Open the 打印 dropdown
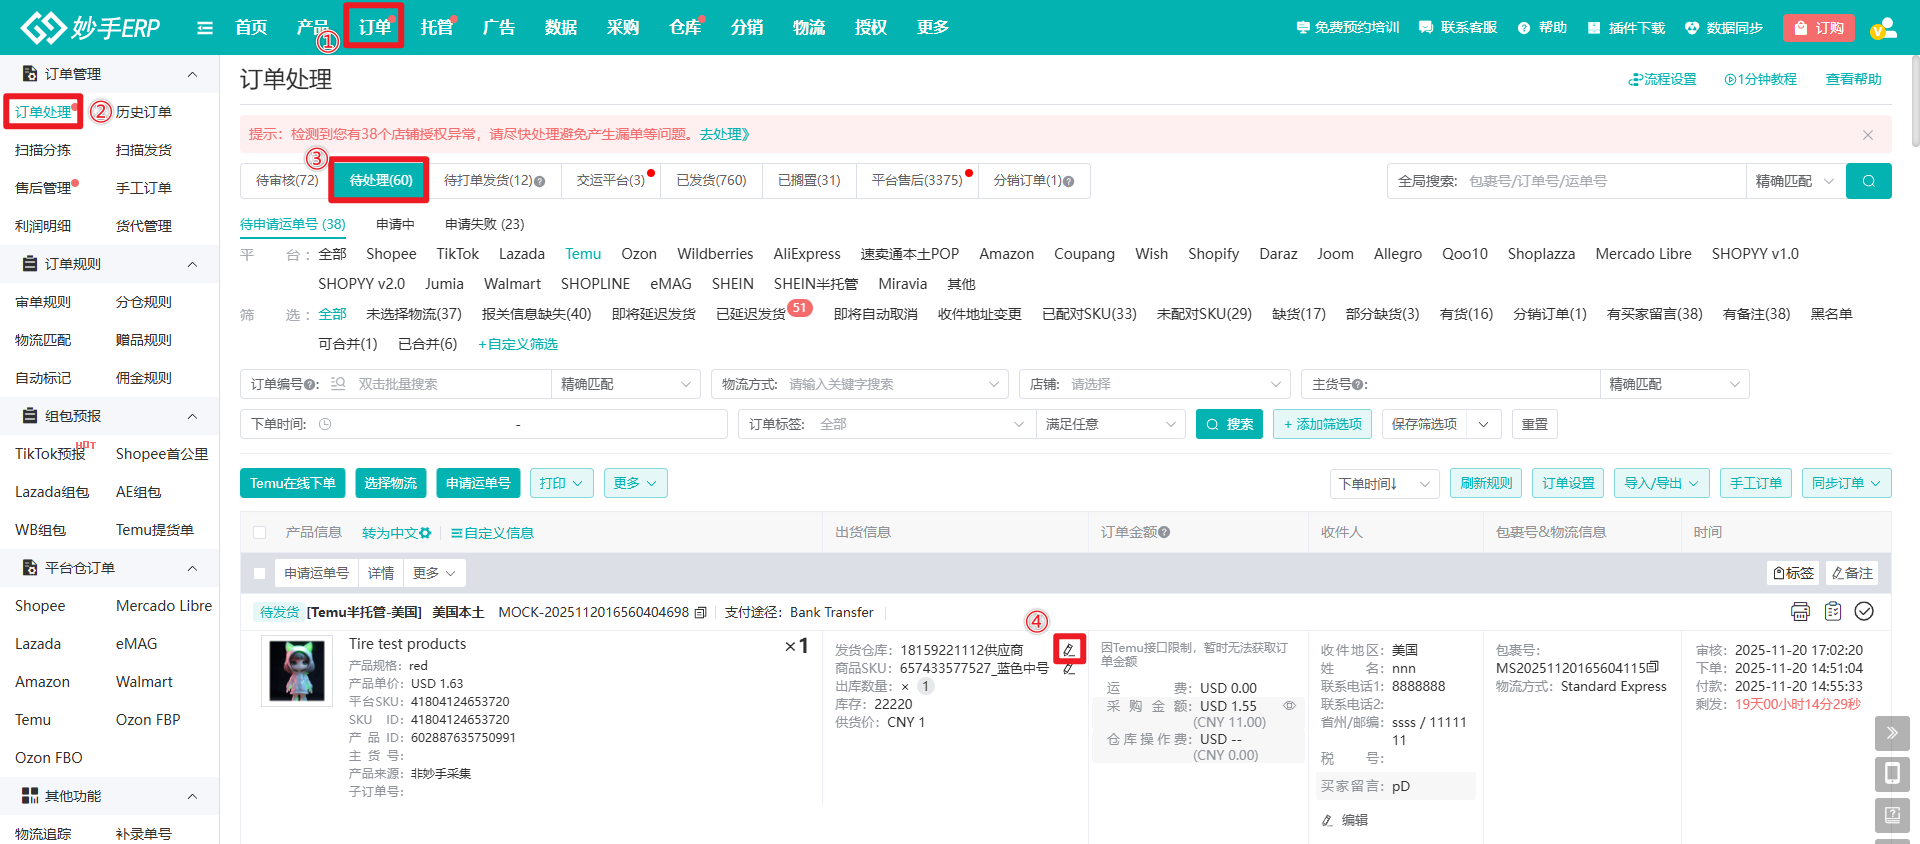The height and width of the screenshot is (844, 1920). (x=561, y=483)
